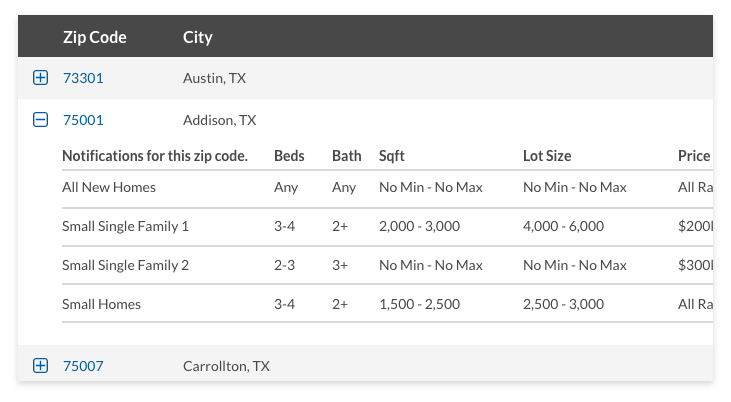The height and width of the screenshot is (402, 731).
Task: Collapse the 75001 Addison zip code row
Action: [40, 120]
